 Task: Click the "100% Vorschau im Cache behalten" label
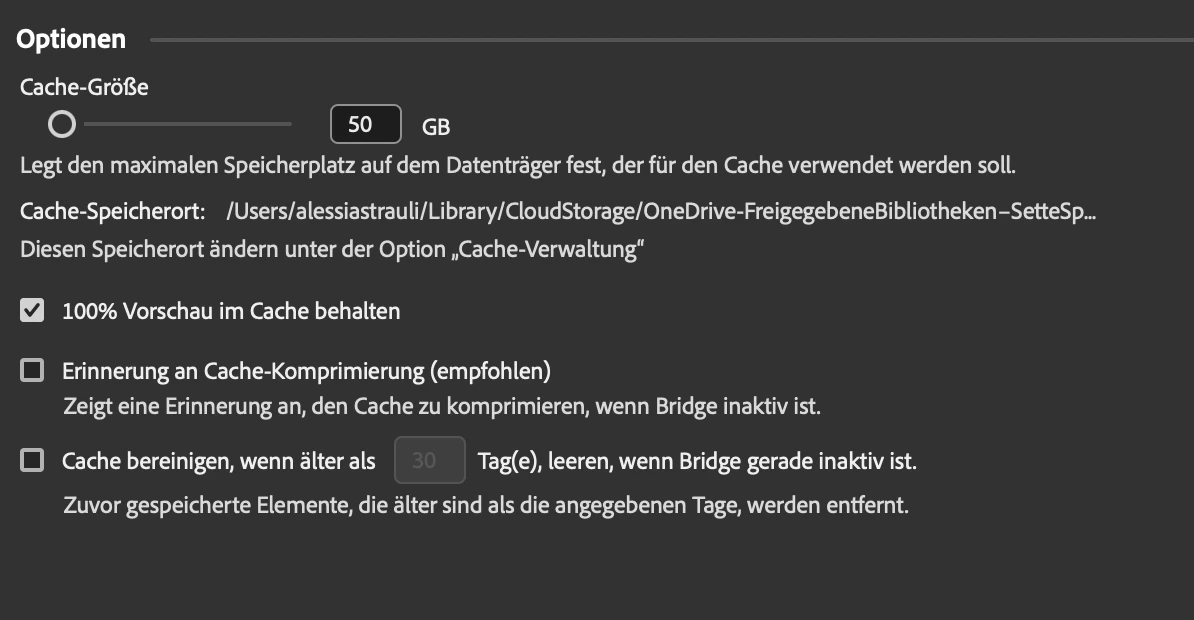coord(231,311)
